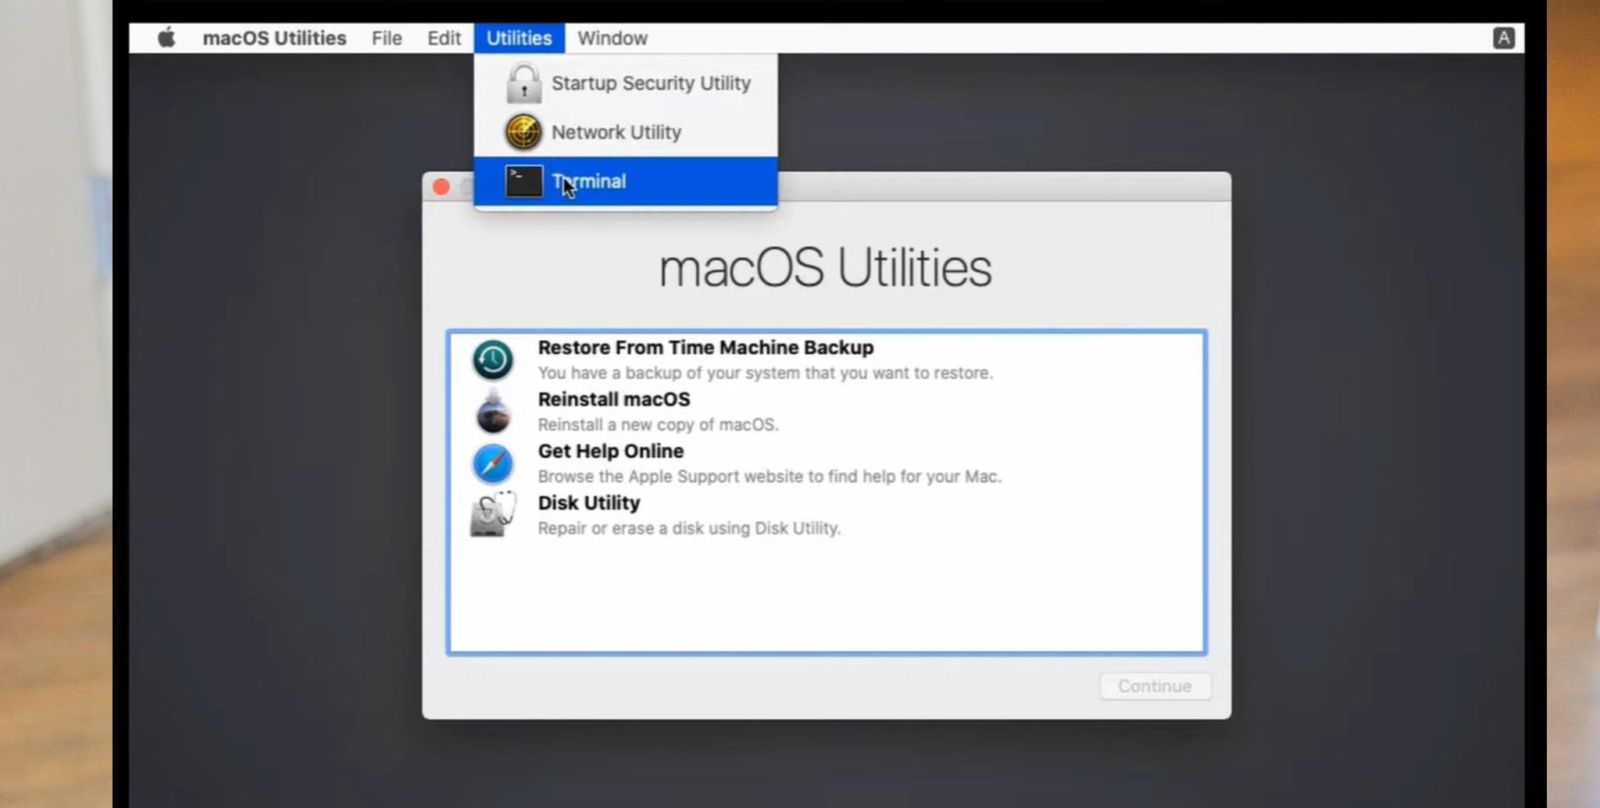
Task: Select the Reinstall macOS title
Action: tap(614, 399)
